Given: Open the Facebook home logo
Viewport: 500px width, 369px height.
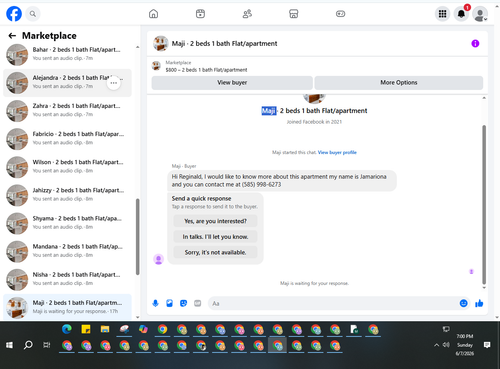Looking at the screenshot, I should [x=14, y=14].
